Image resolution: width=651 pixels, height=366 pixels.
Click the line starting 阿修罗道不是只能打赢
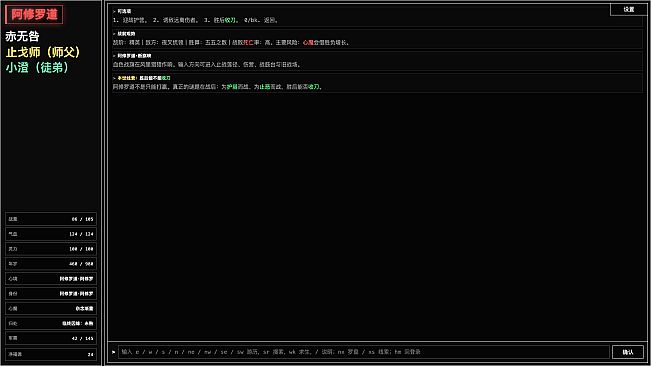(217, 87)
